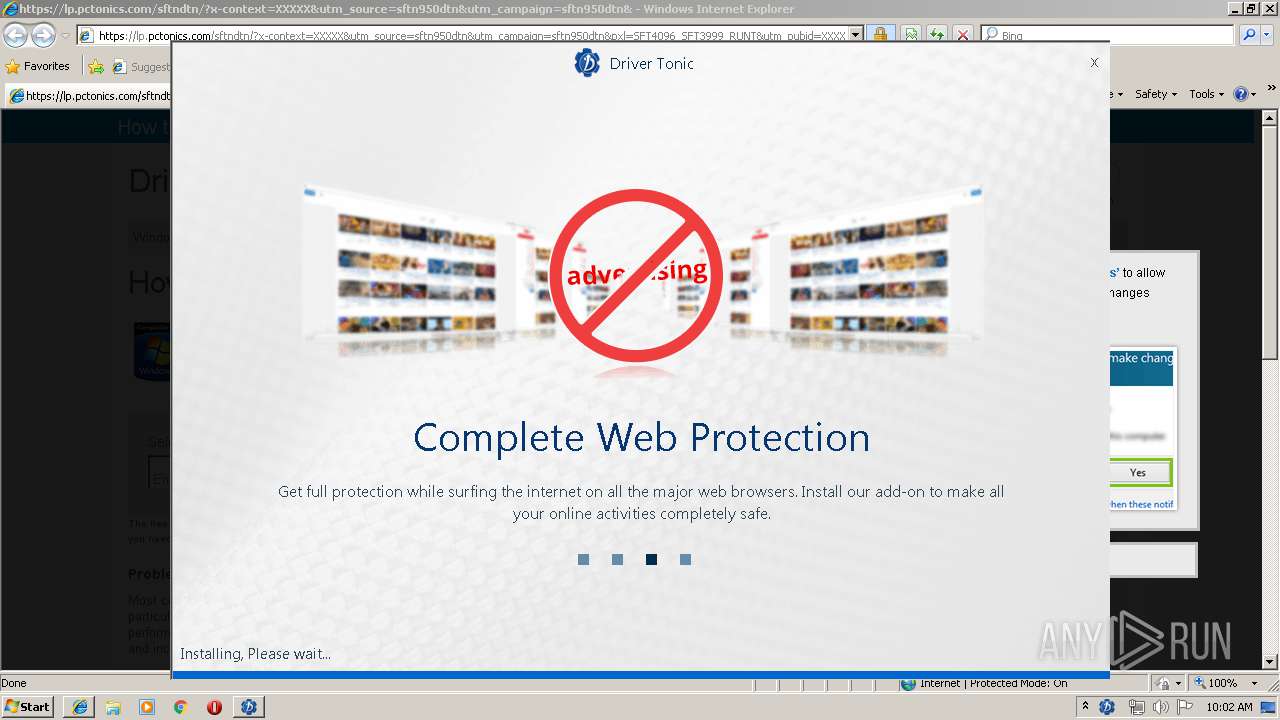Open Windows Media Player in taskbar
The height and width of the screenshot is (720, 1280).
pos(147,707)
